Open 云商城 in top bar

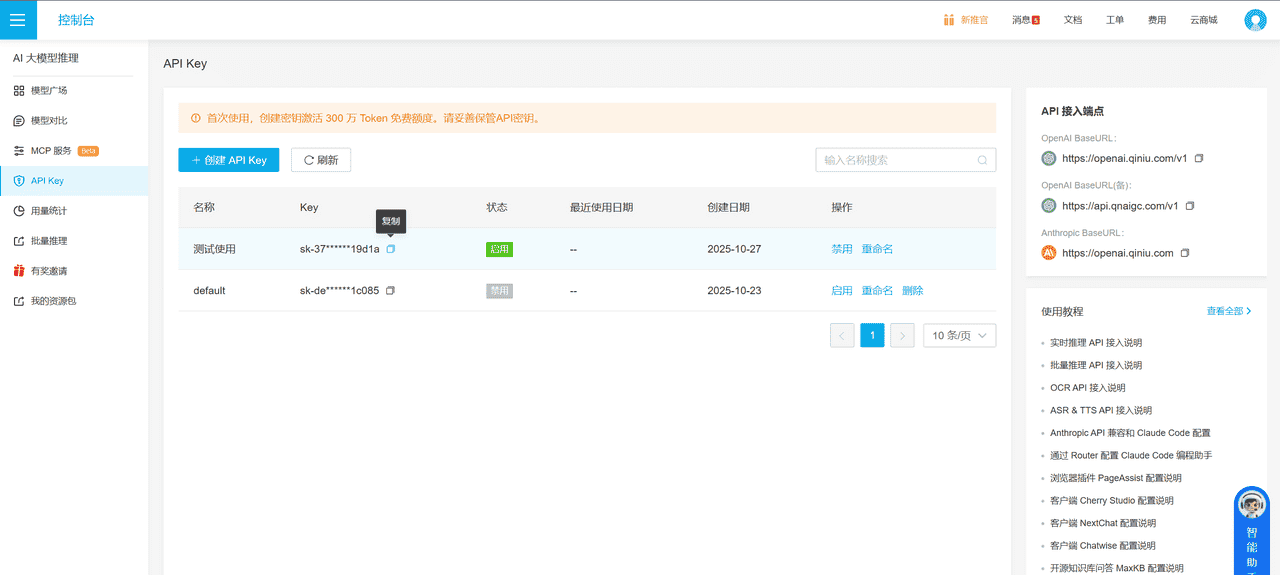tap(1204, 20)
